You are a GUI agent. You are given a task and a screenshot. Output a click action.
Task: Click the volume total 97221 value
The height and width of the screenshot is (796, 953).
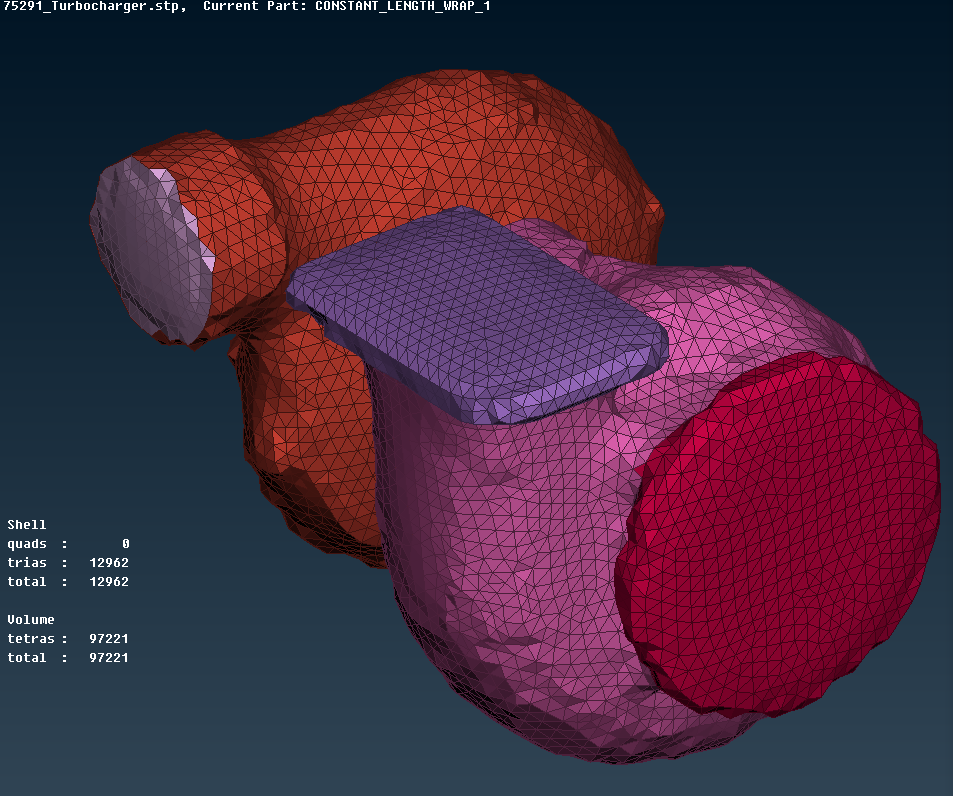pos(109,657)
